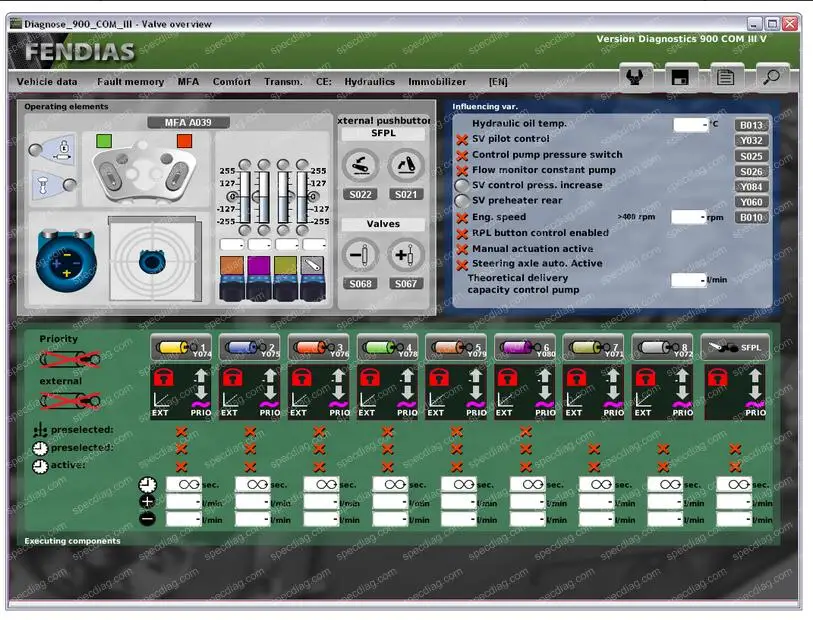Click the crosshair target joystick display
The height and width of the screenshot is (620, 813).
pos(153,259)
